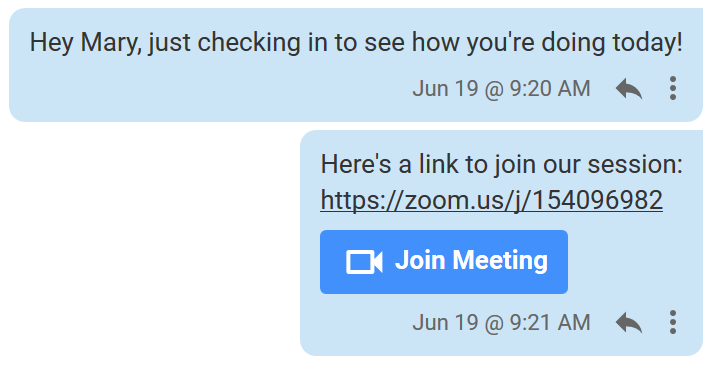Click the meeting ID 154096982 in the link
The image size is (712, 368).
pyautogui.click(x=597, y=200)
